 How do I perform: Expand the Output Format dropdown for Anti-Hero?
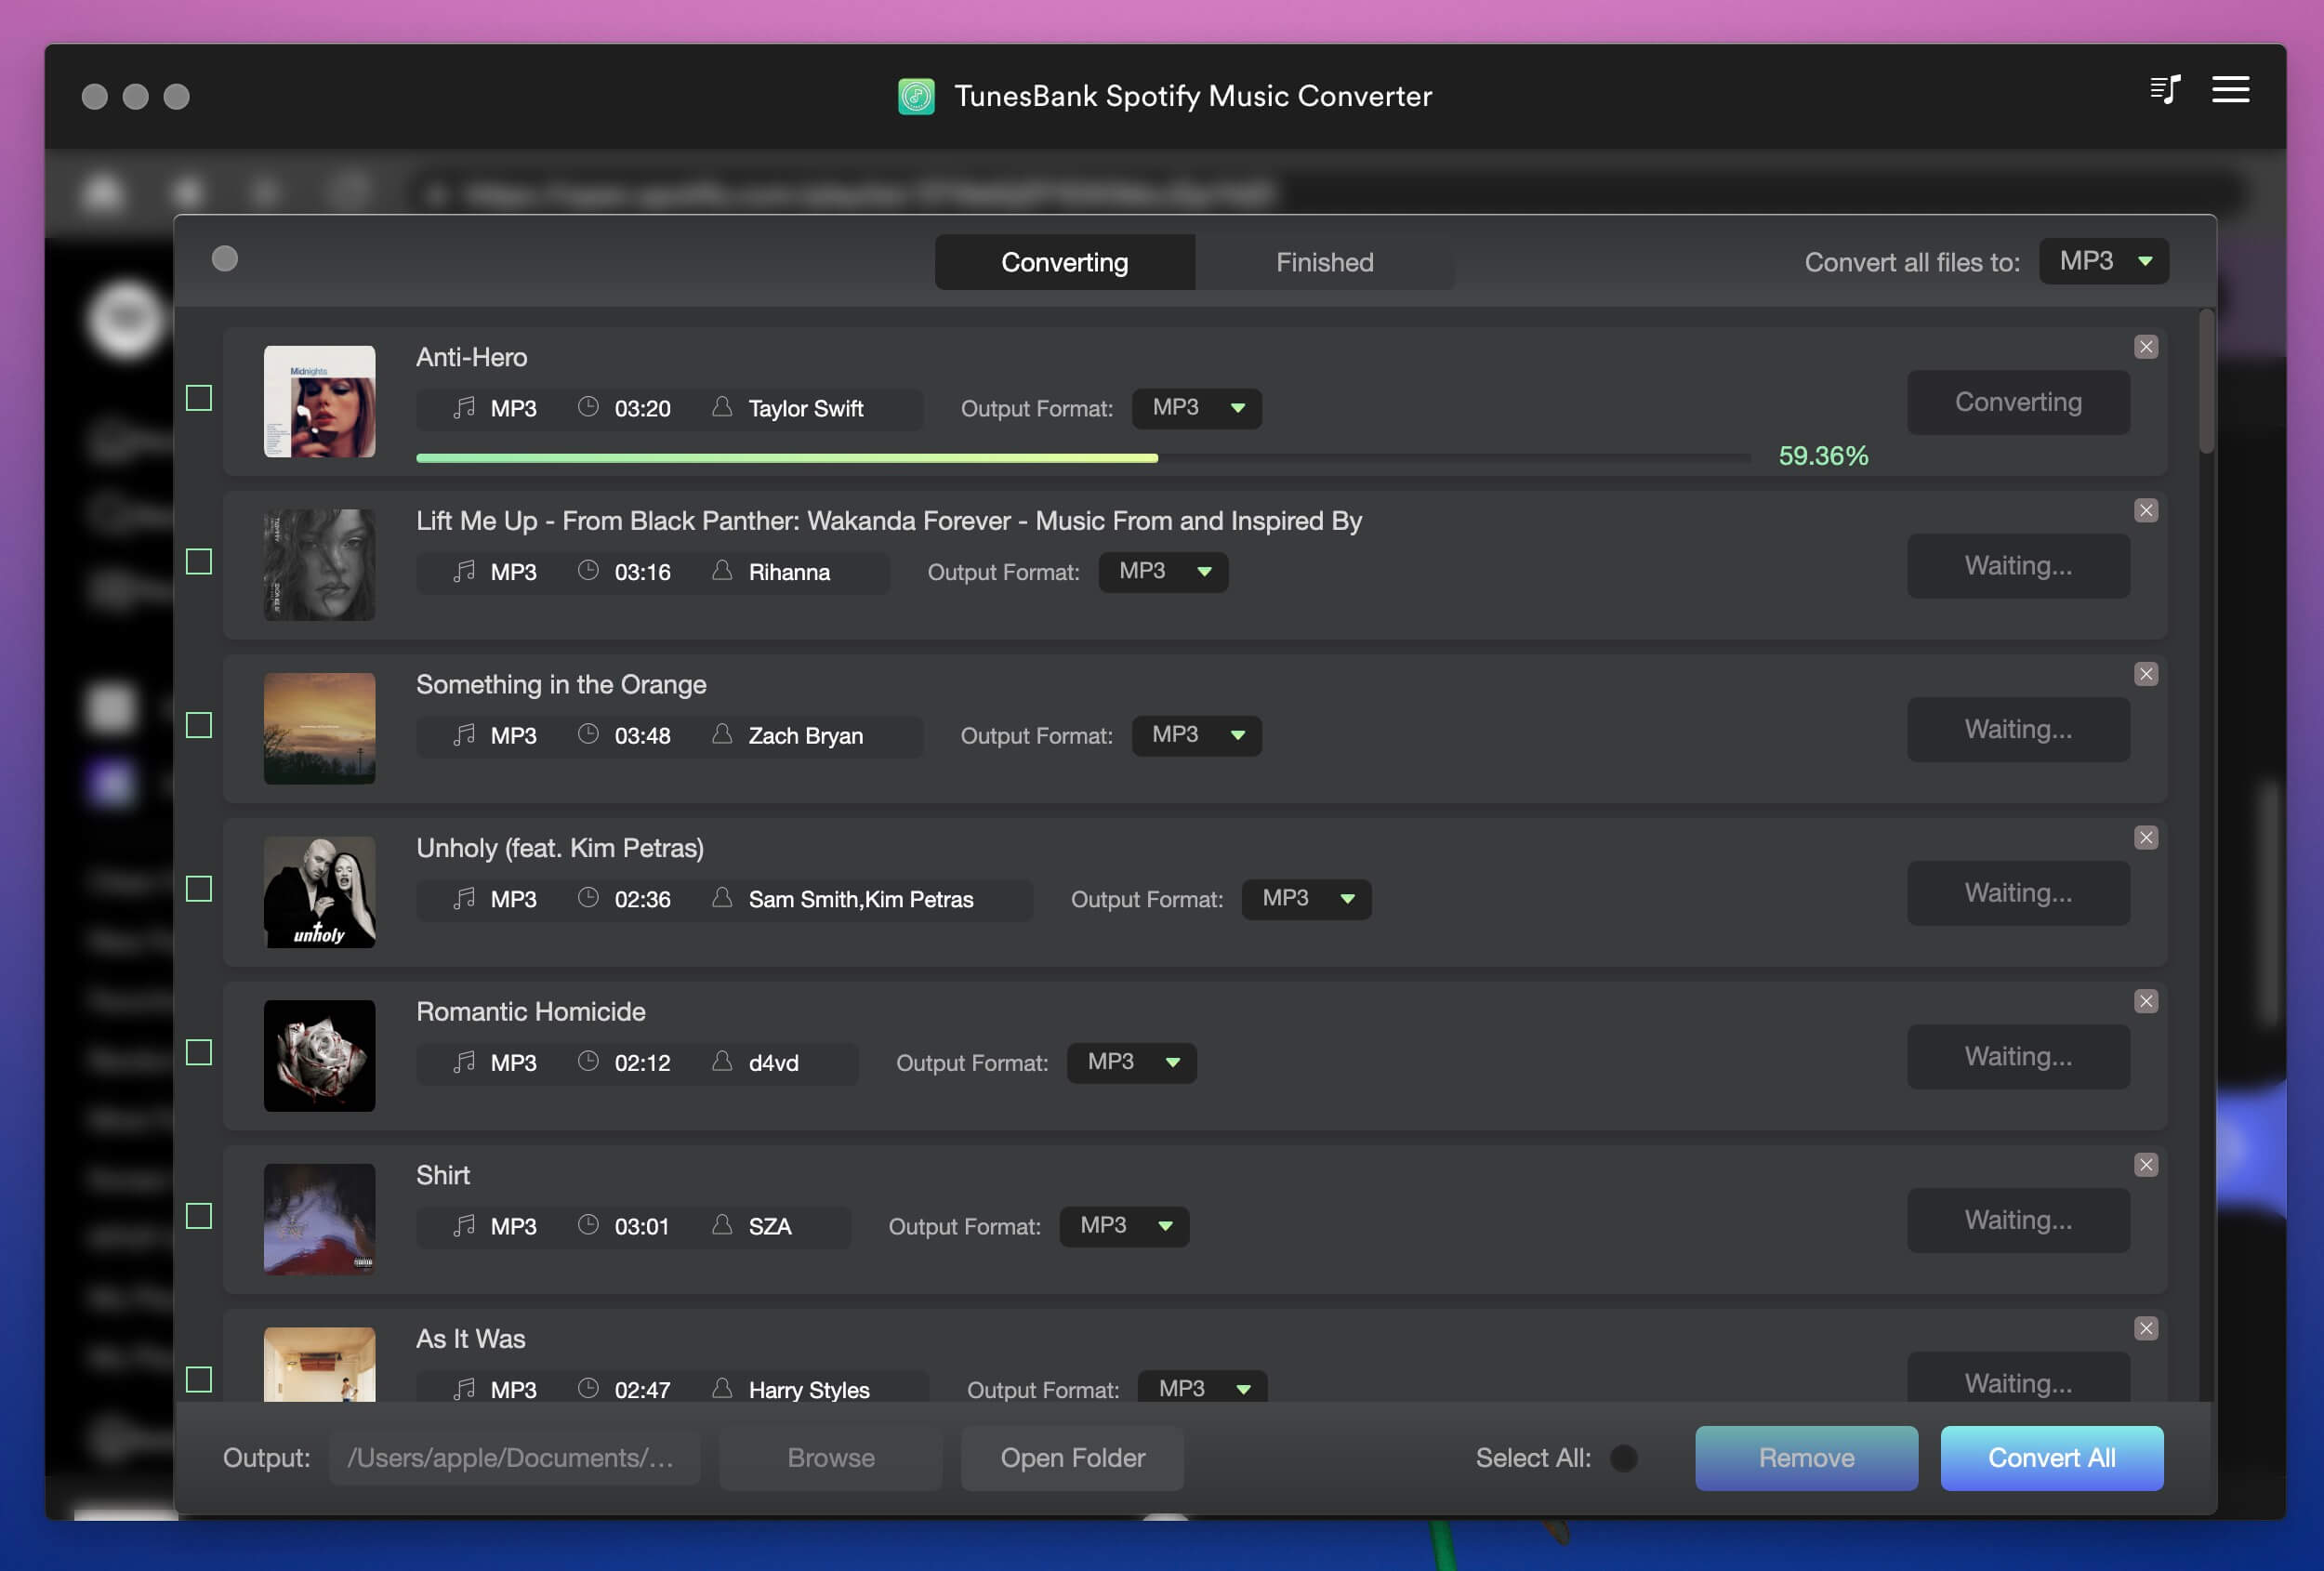click(x=1195, y=407)
